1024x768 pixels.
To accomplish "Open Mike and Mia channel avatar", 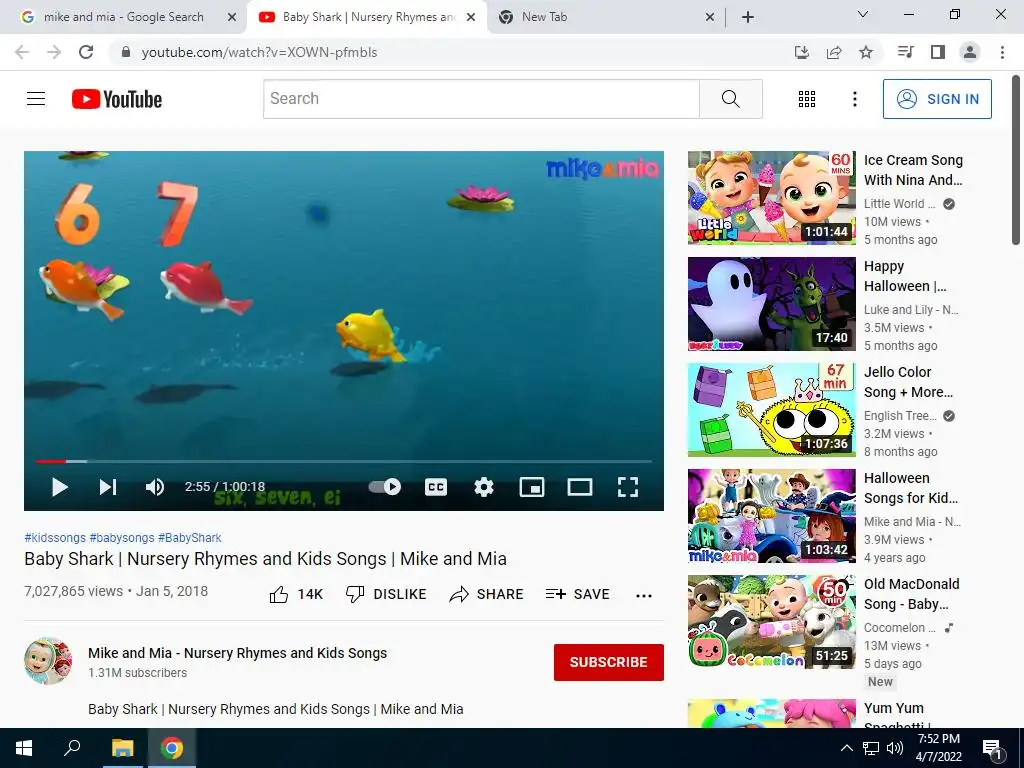I will (48, 661).
